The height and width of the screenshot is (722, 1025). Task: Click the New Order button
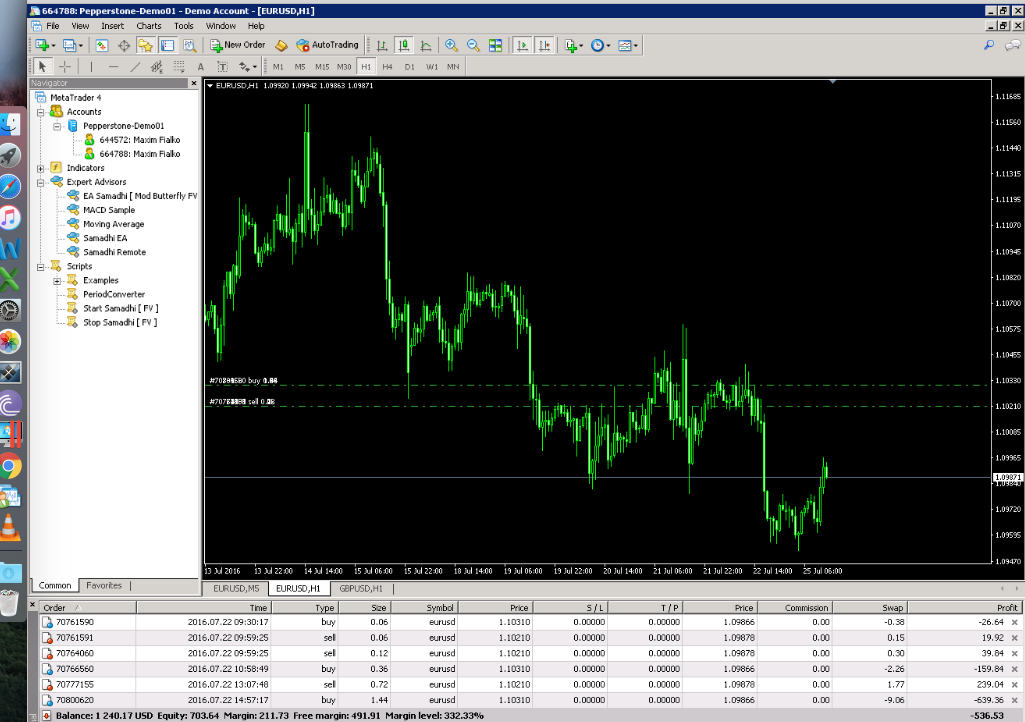pyautogui.click(x=238, y=45)
